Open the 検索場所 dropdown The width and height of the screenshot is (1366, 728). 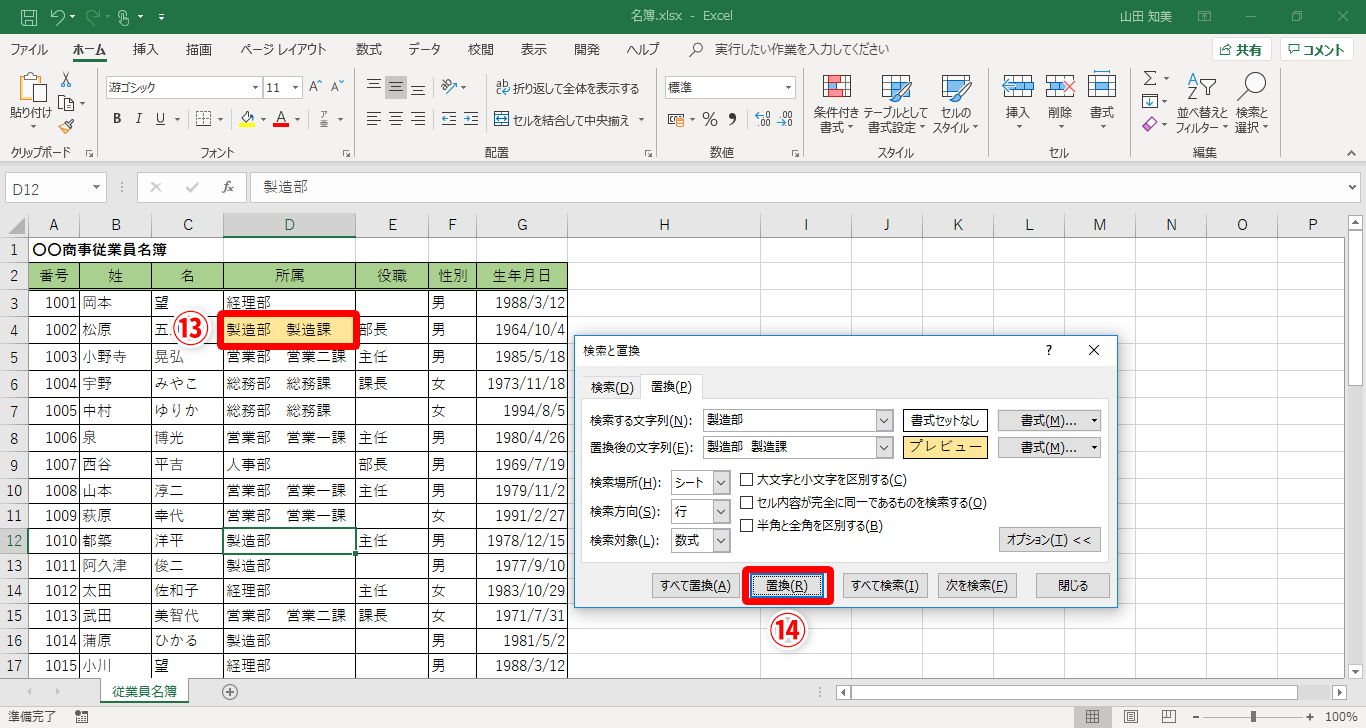[721, 482]
